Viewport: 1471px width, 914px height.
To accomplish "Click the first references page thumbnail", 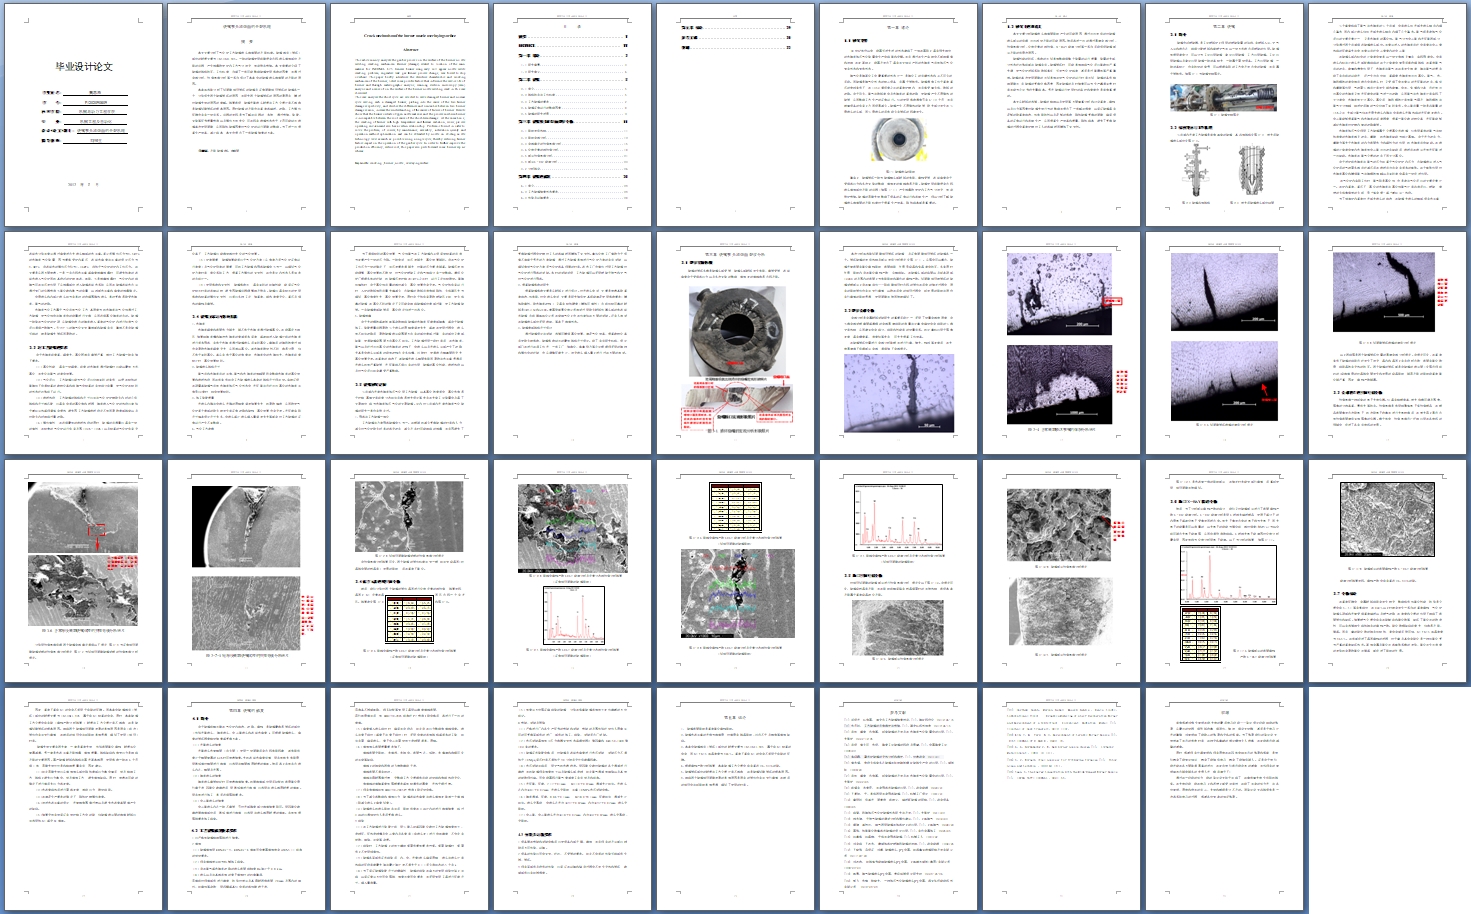I will tap(898, 798).
